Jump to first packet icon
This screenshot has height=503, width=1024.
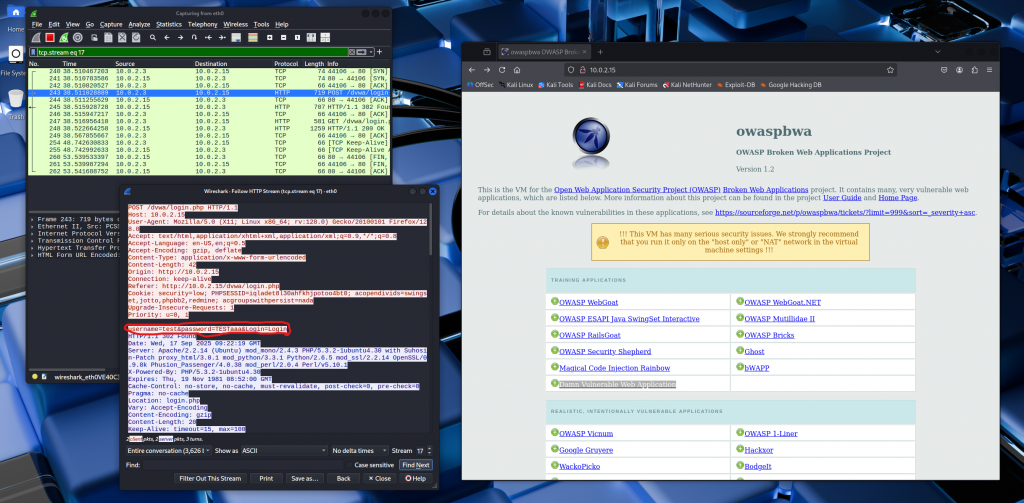(x=208, y=37)
